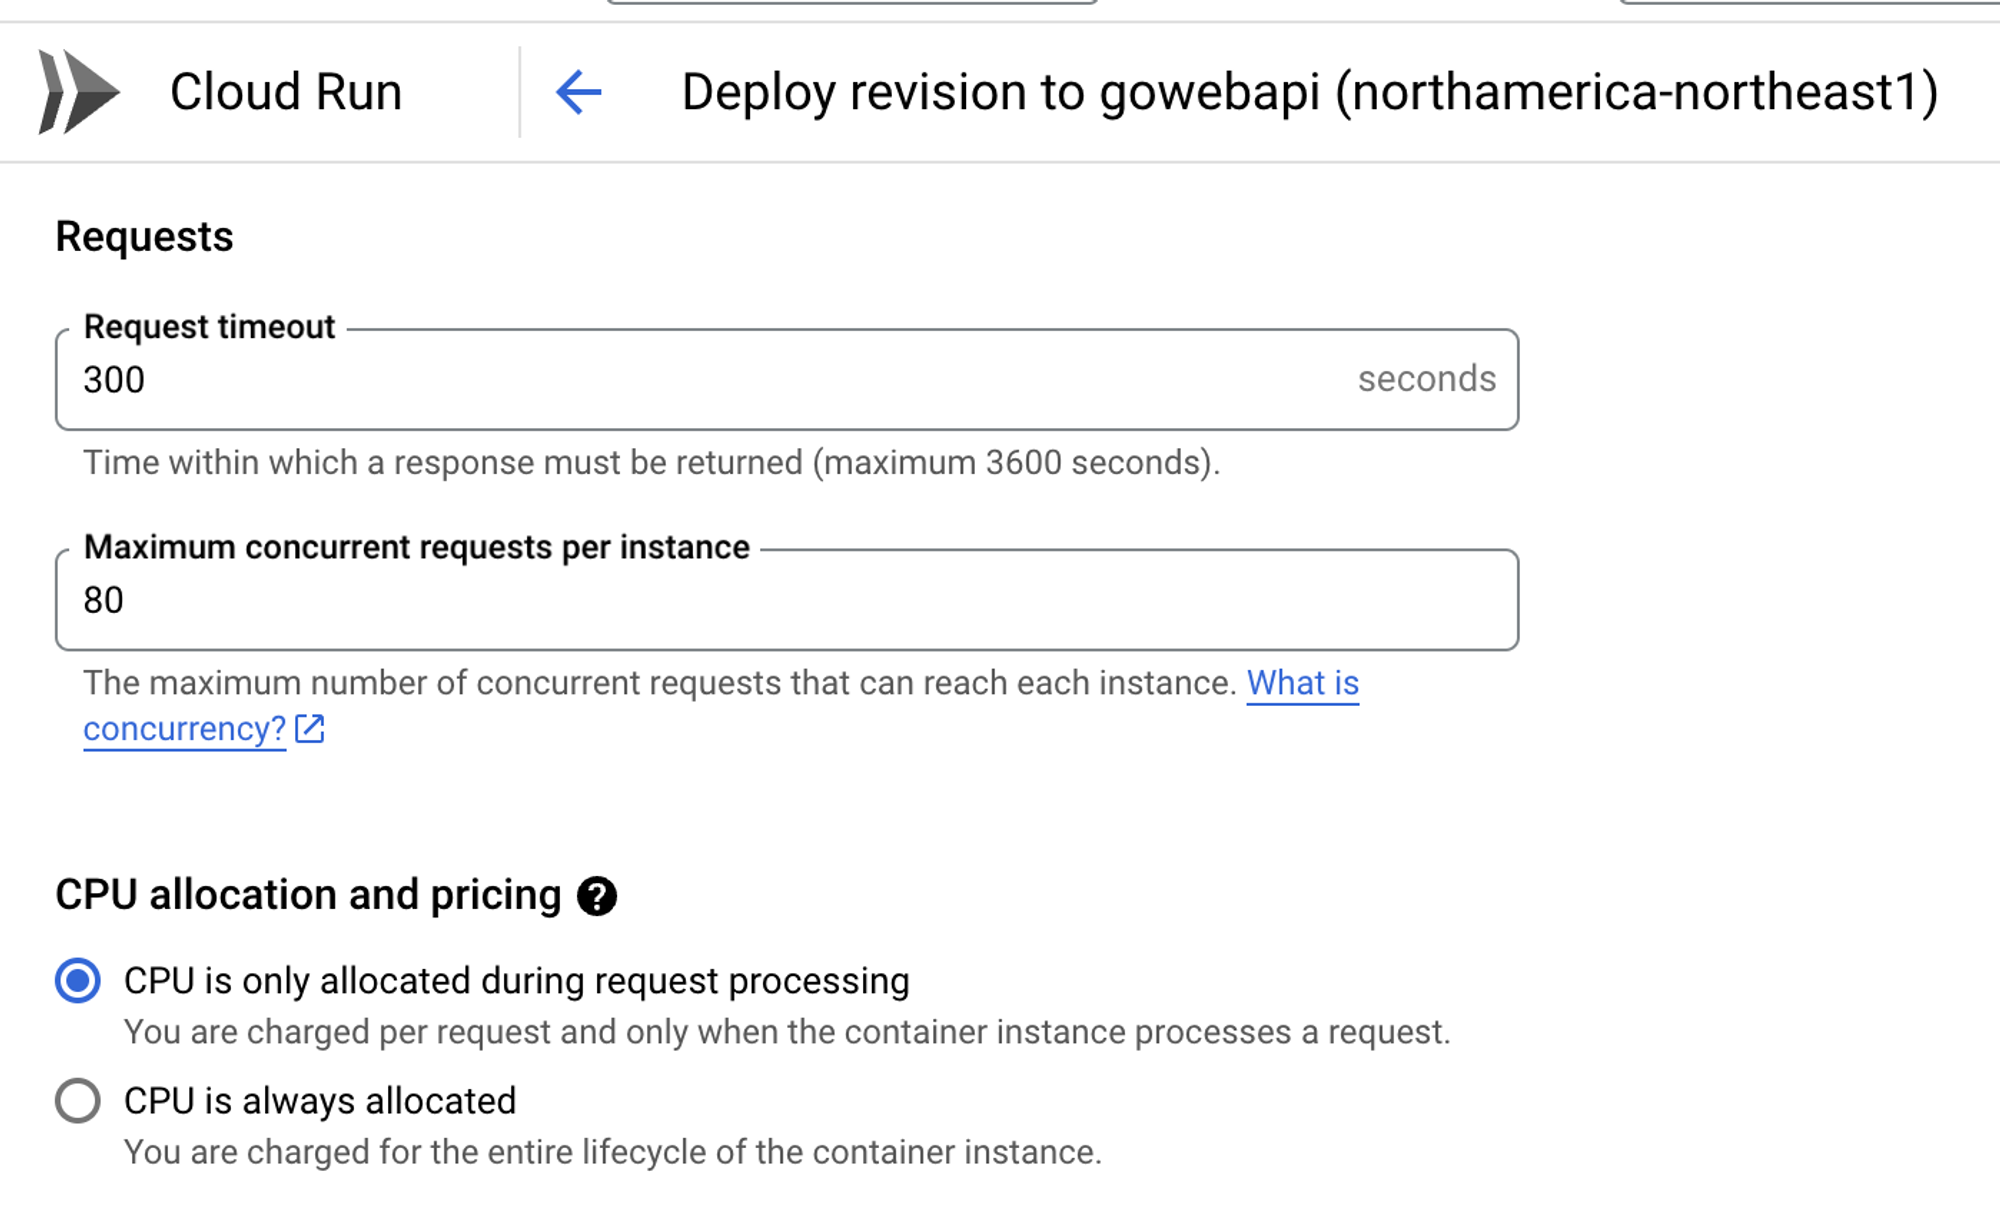Select the CPU is always allocated radio
This screenshot has height=1227, width=2000.
[78, 1101]
